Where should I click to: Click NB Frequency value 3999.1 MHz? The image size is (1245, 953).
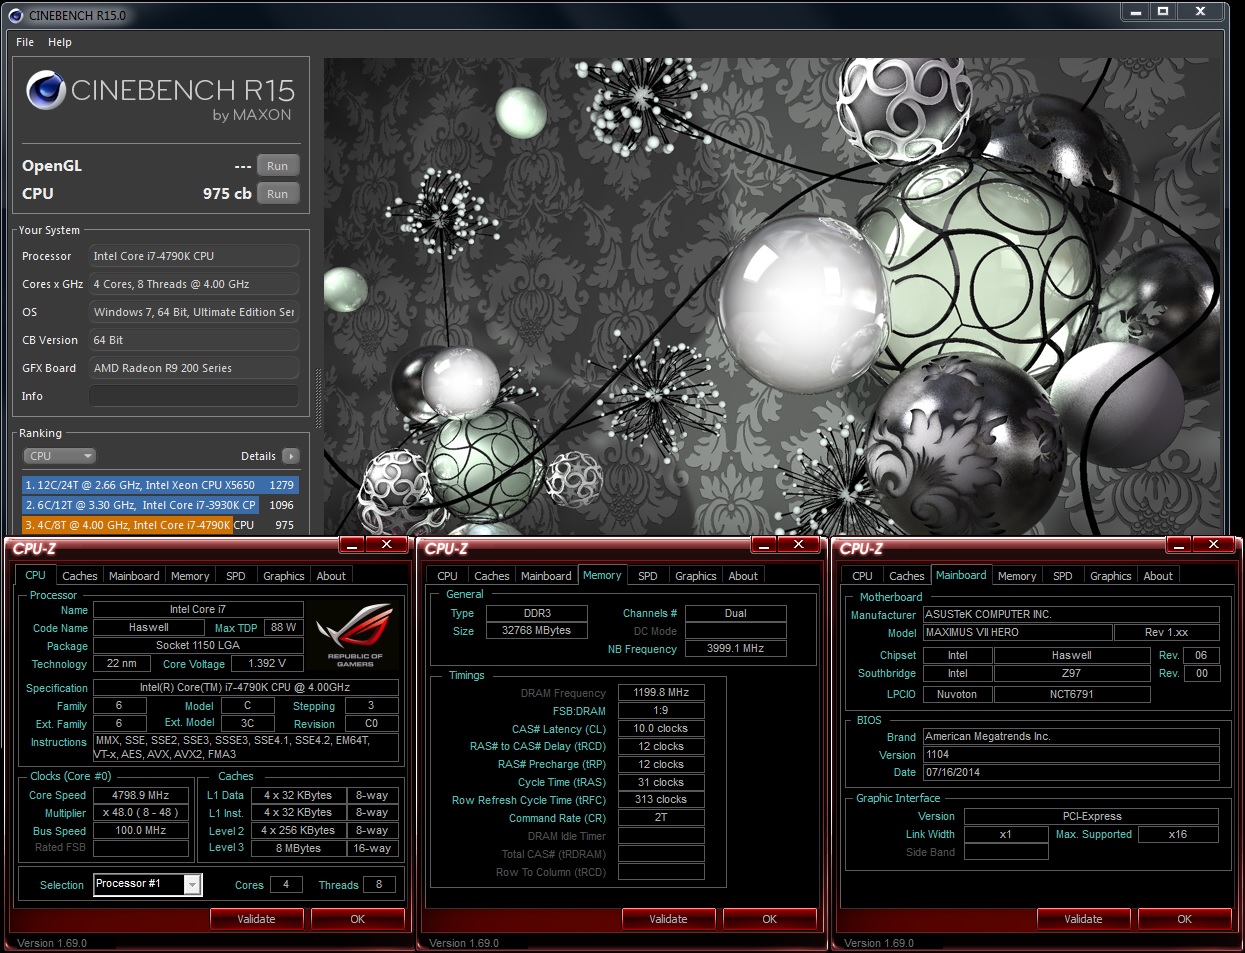pyautogui.click(x=736, y=649)
